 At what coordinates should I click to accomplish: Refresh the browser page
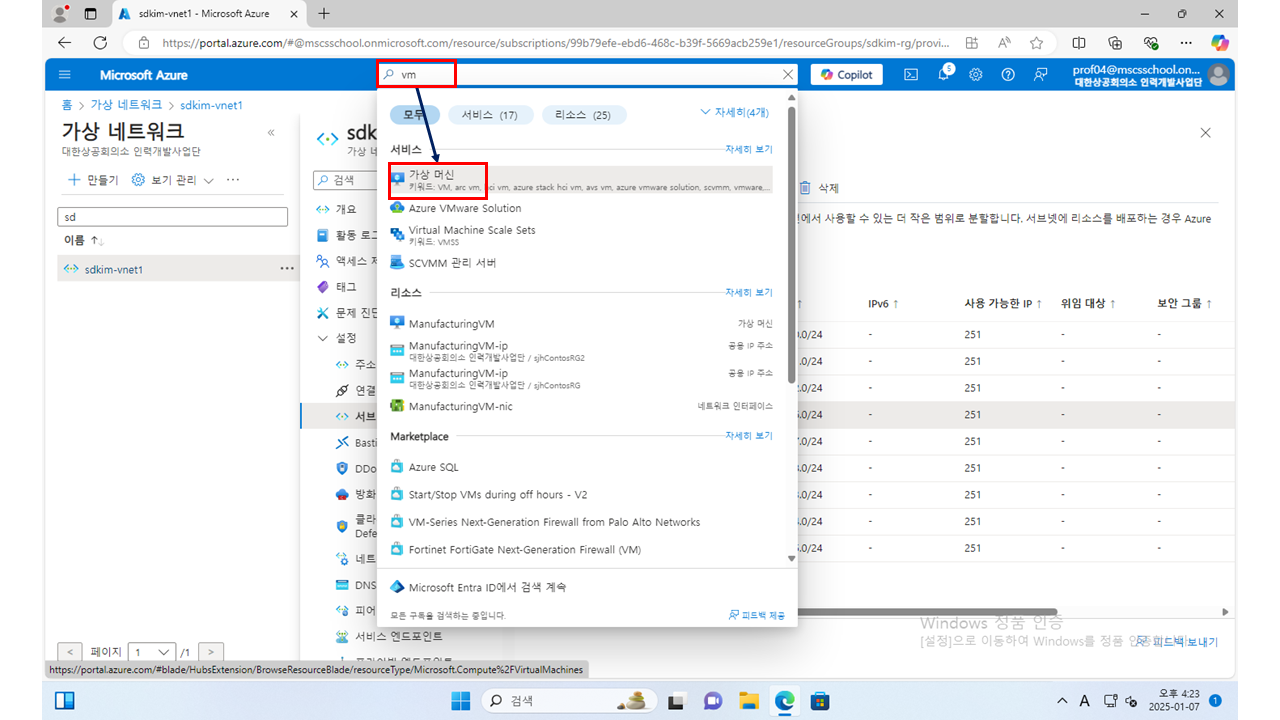point(100,43)
